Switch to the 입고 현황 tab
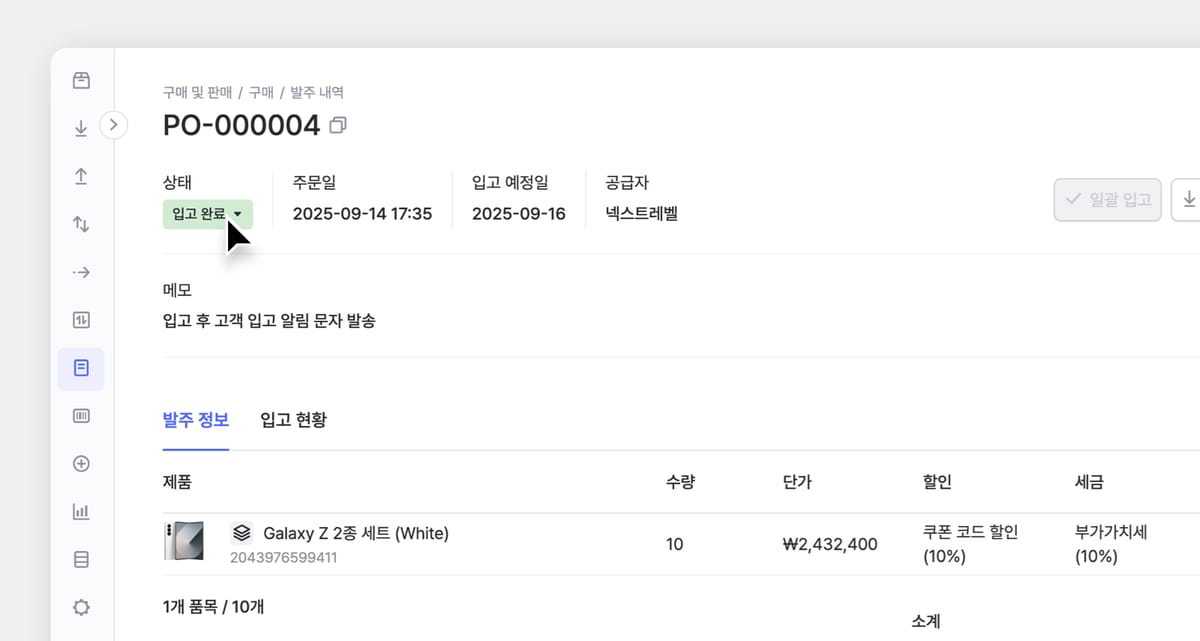 (x=293, y=419)
